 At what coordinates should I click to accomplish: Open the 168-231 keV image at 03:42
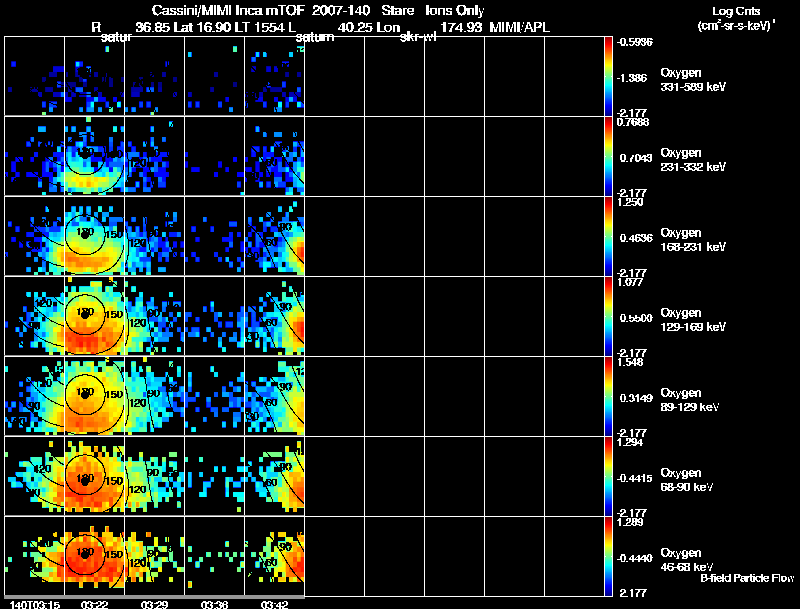pyautogui.click(x=274, y=236)
